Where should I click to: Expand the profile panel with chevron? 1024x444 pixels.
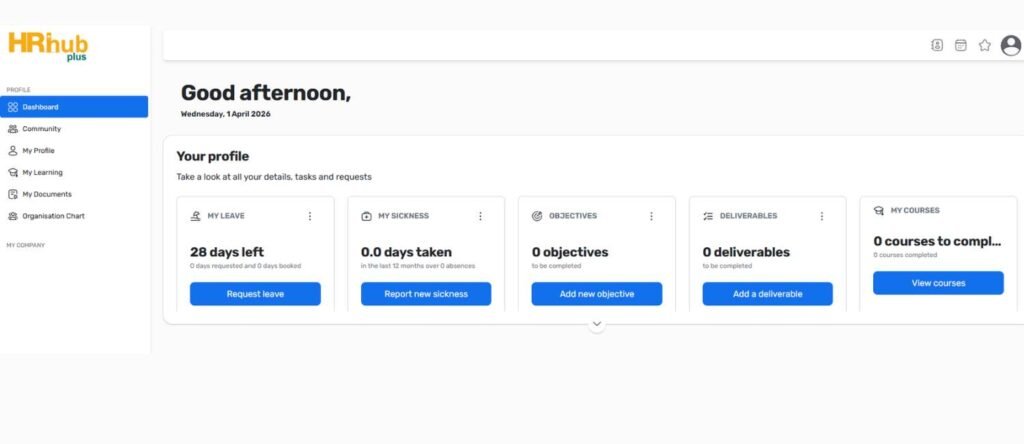click(x=597, y=324)
